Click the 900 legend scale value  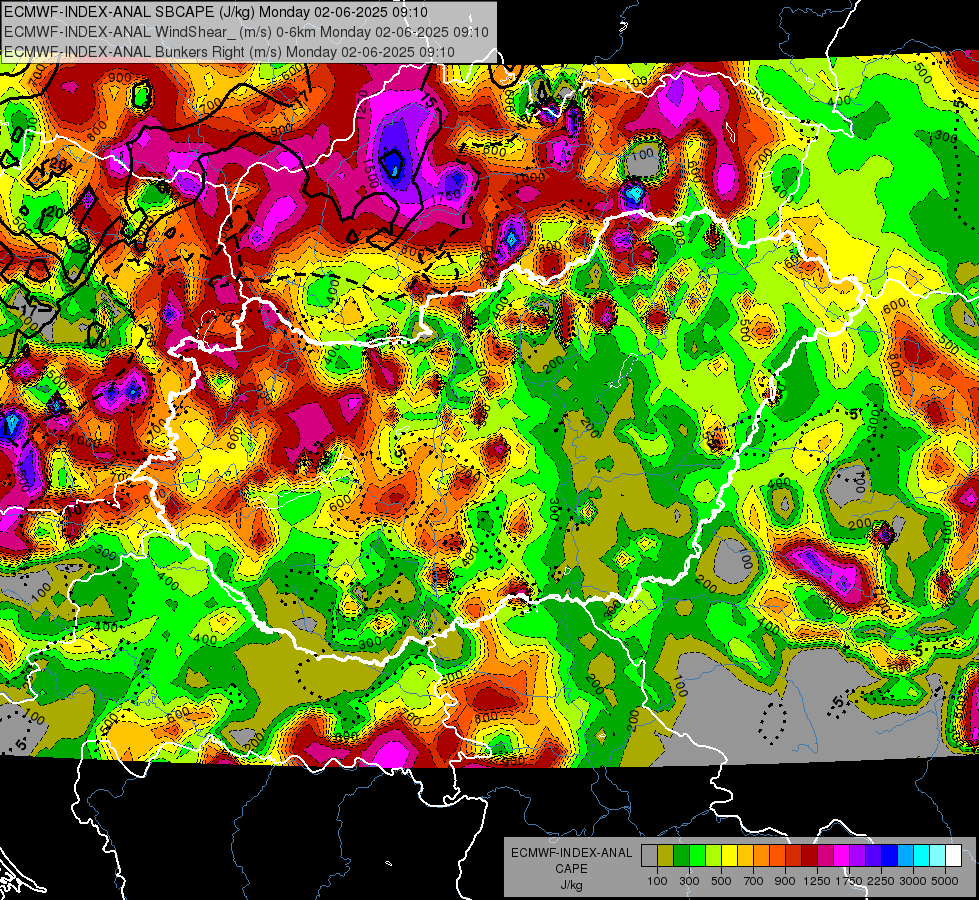coord(785,881)
